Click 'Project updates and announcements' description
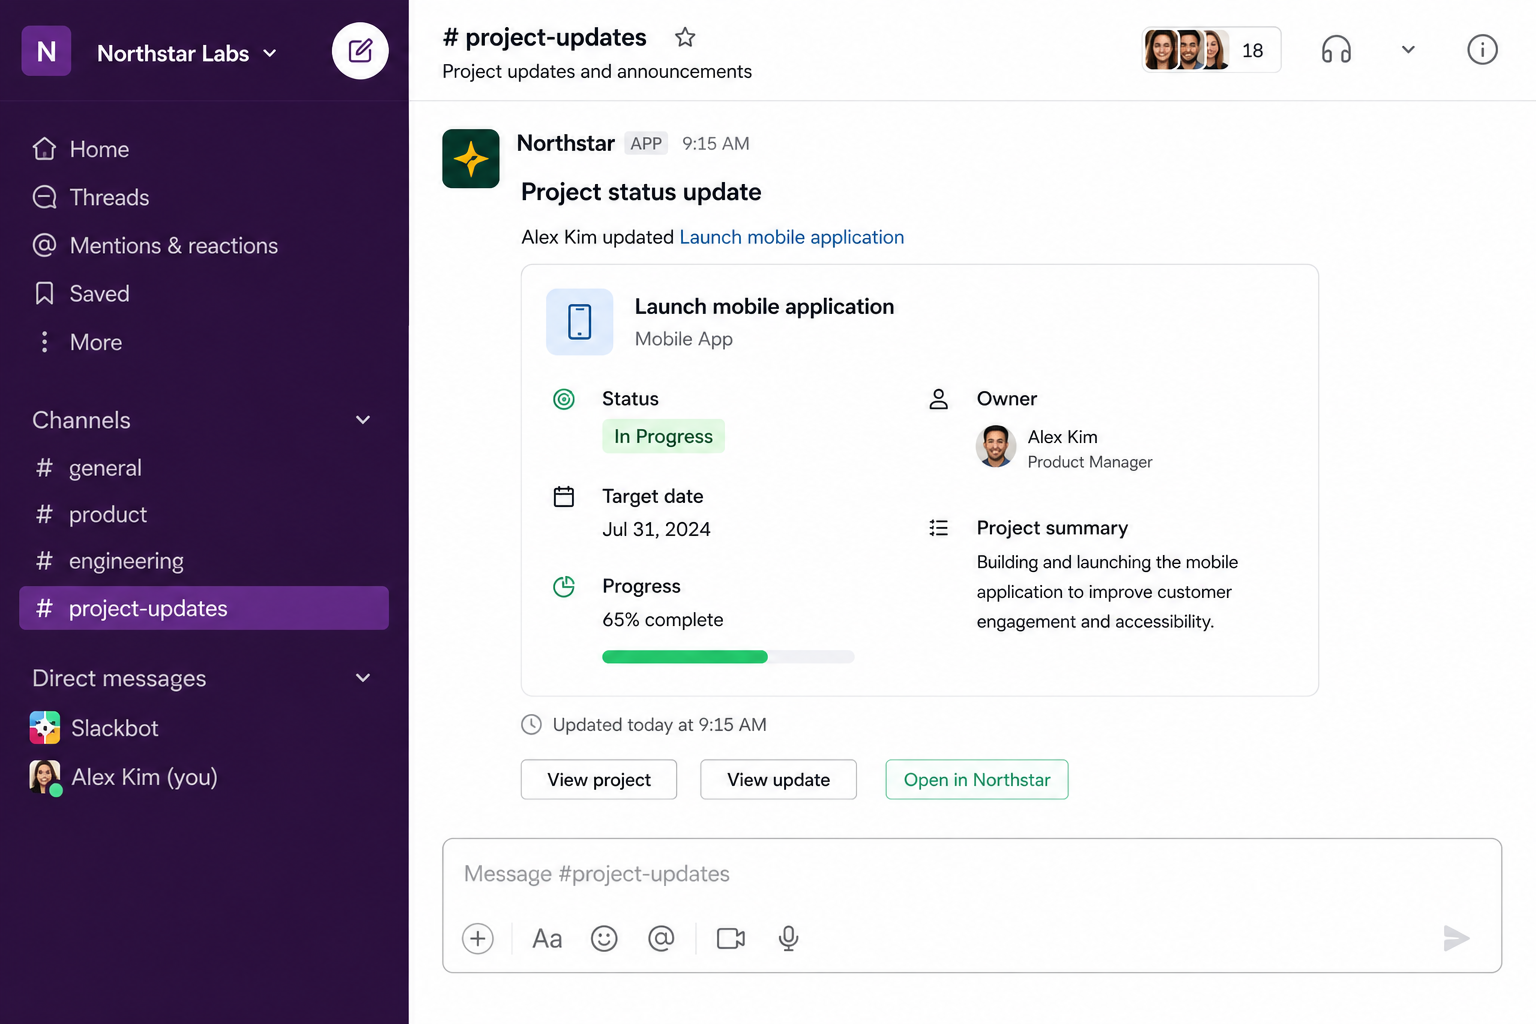 (x=597, y=72)
